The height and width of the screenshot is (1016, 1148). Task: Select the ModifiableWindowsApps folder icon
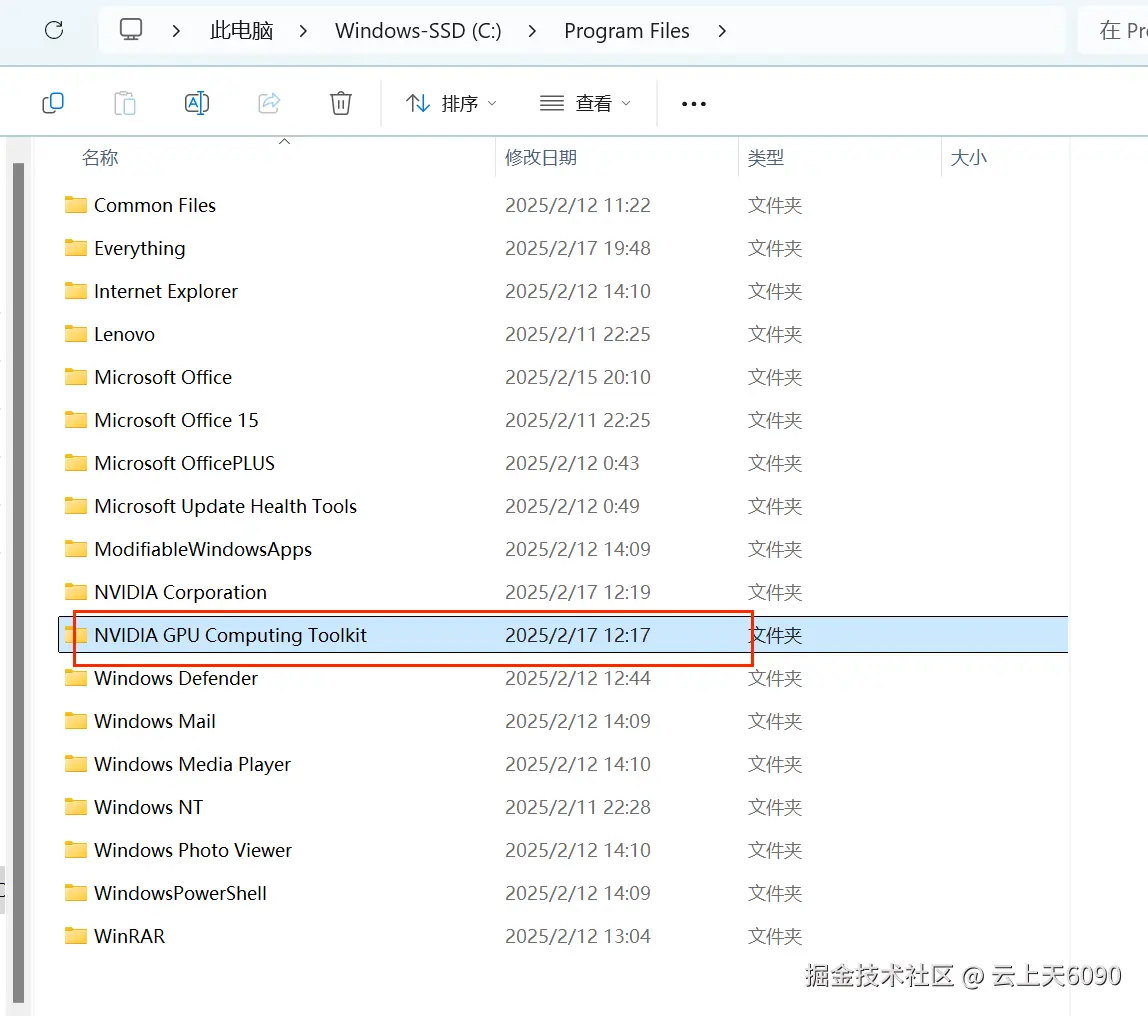[75, 548]
